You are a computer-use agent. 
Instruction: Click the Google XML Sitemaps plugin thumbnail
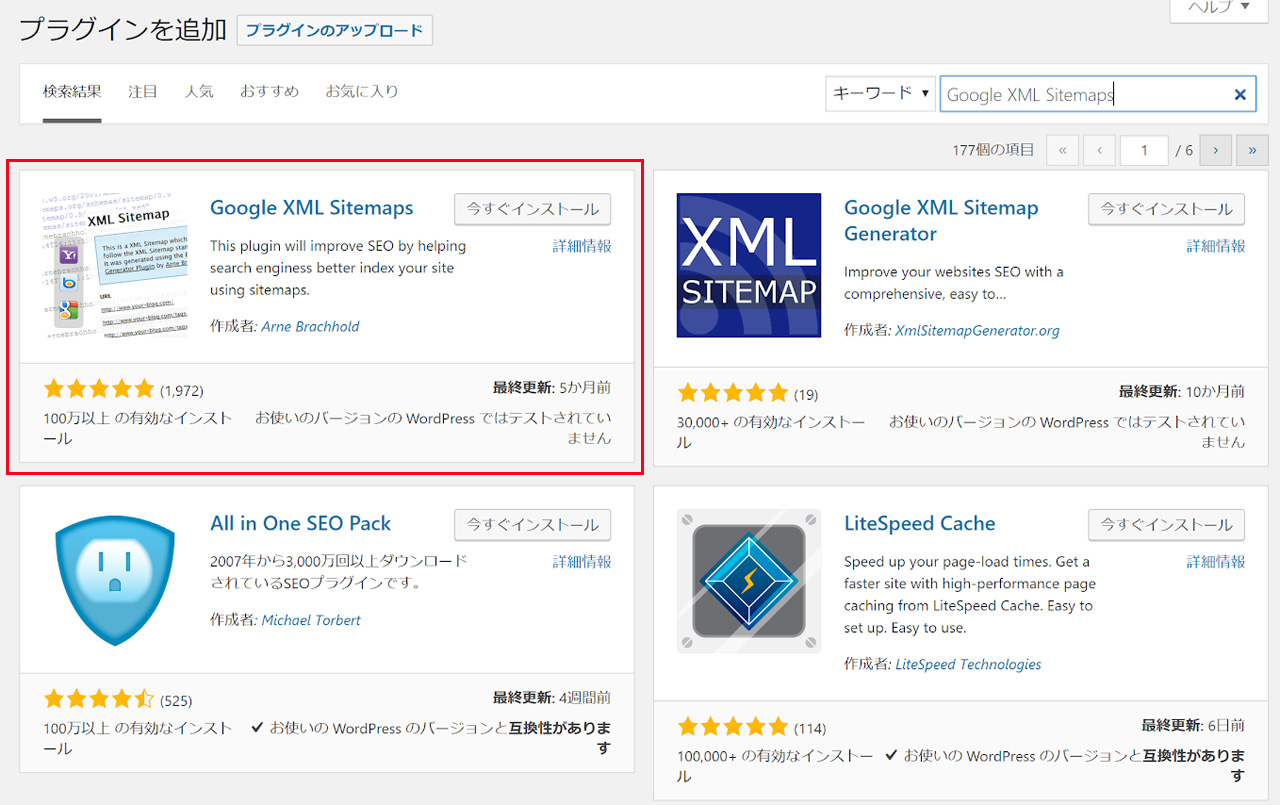(115, 265)
